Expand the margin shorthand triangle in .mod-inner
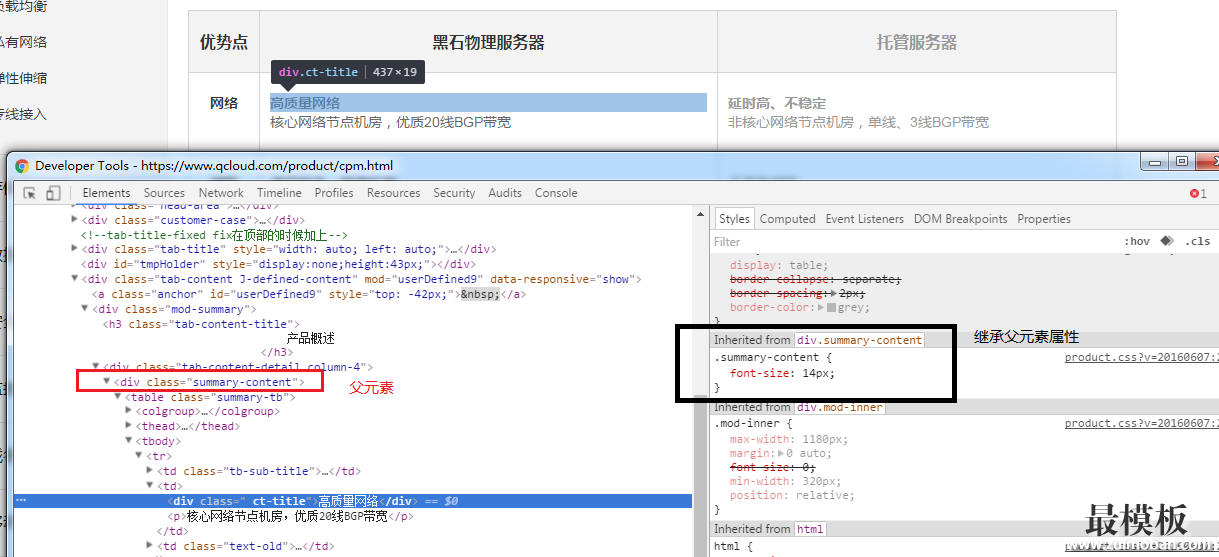The width and height of the screenshot is (1219, 557). (x=781, y=453)
